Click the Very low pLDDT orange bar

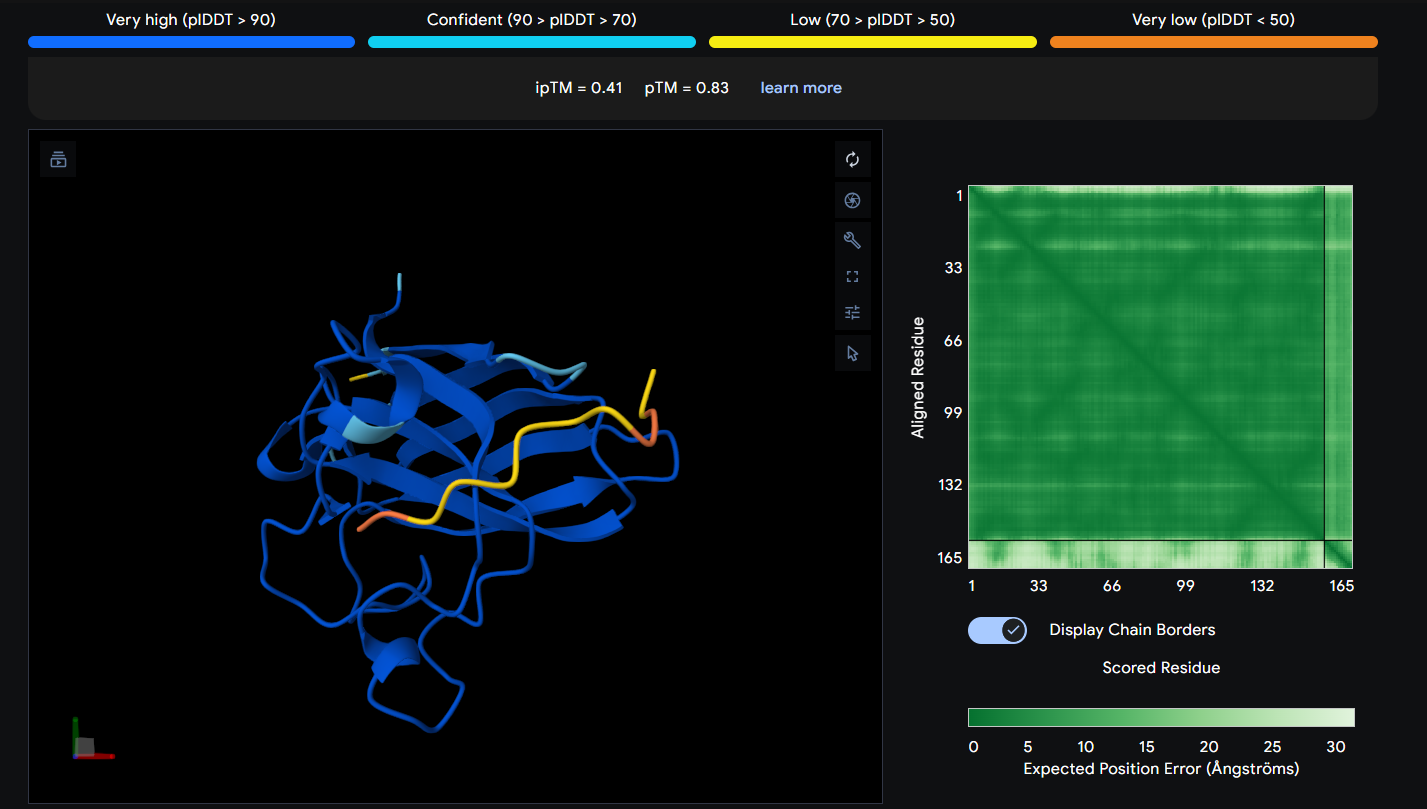tap(1214, 42)
